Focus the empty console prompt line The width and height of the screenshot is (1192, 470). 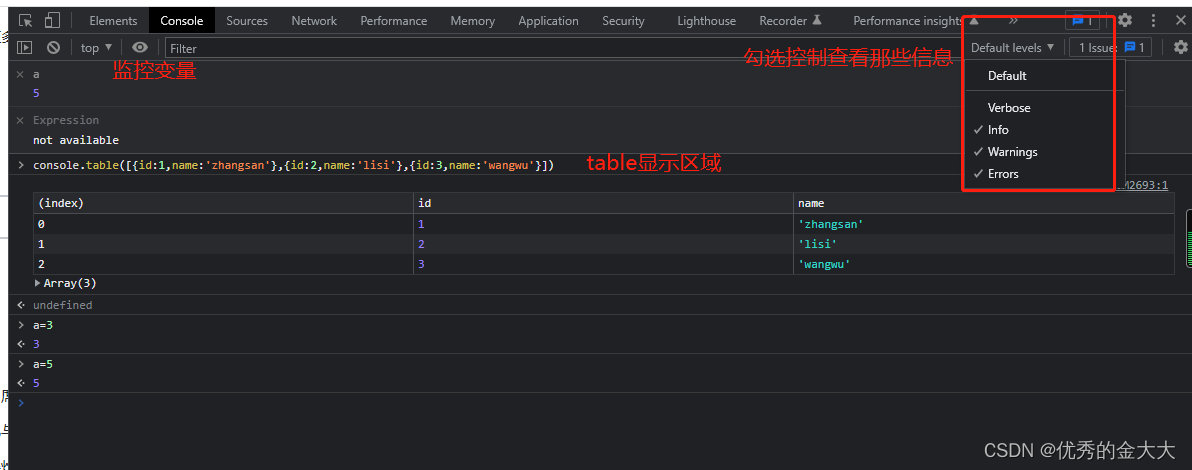(x=601, y=402)
